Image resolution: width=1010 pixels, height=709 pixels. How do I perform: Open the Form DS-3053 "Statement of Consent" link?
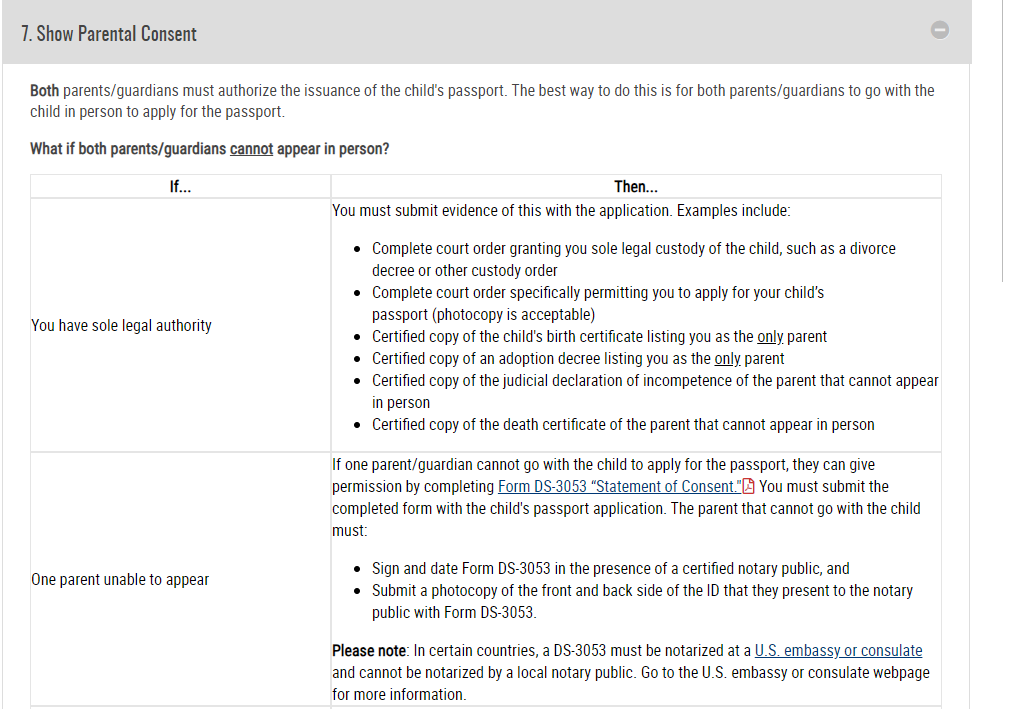[x=620, y=486]
